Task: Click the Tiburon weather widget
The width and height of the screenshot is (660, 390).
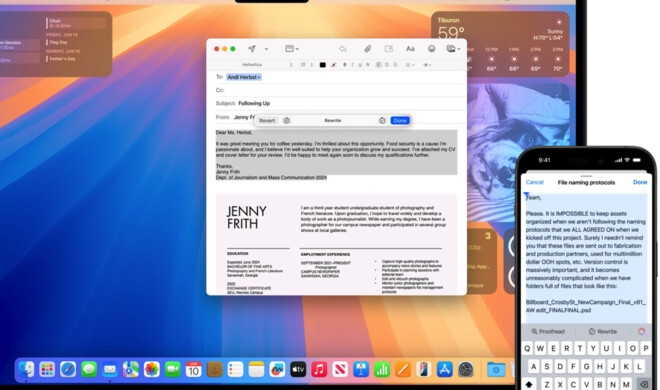Action: click(x=500, y=44)
